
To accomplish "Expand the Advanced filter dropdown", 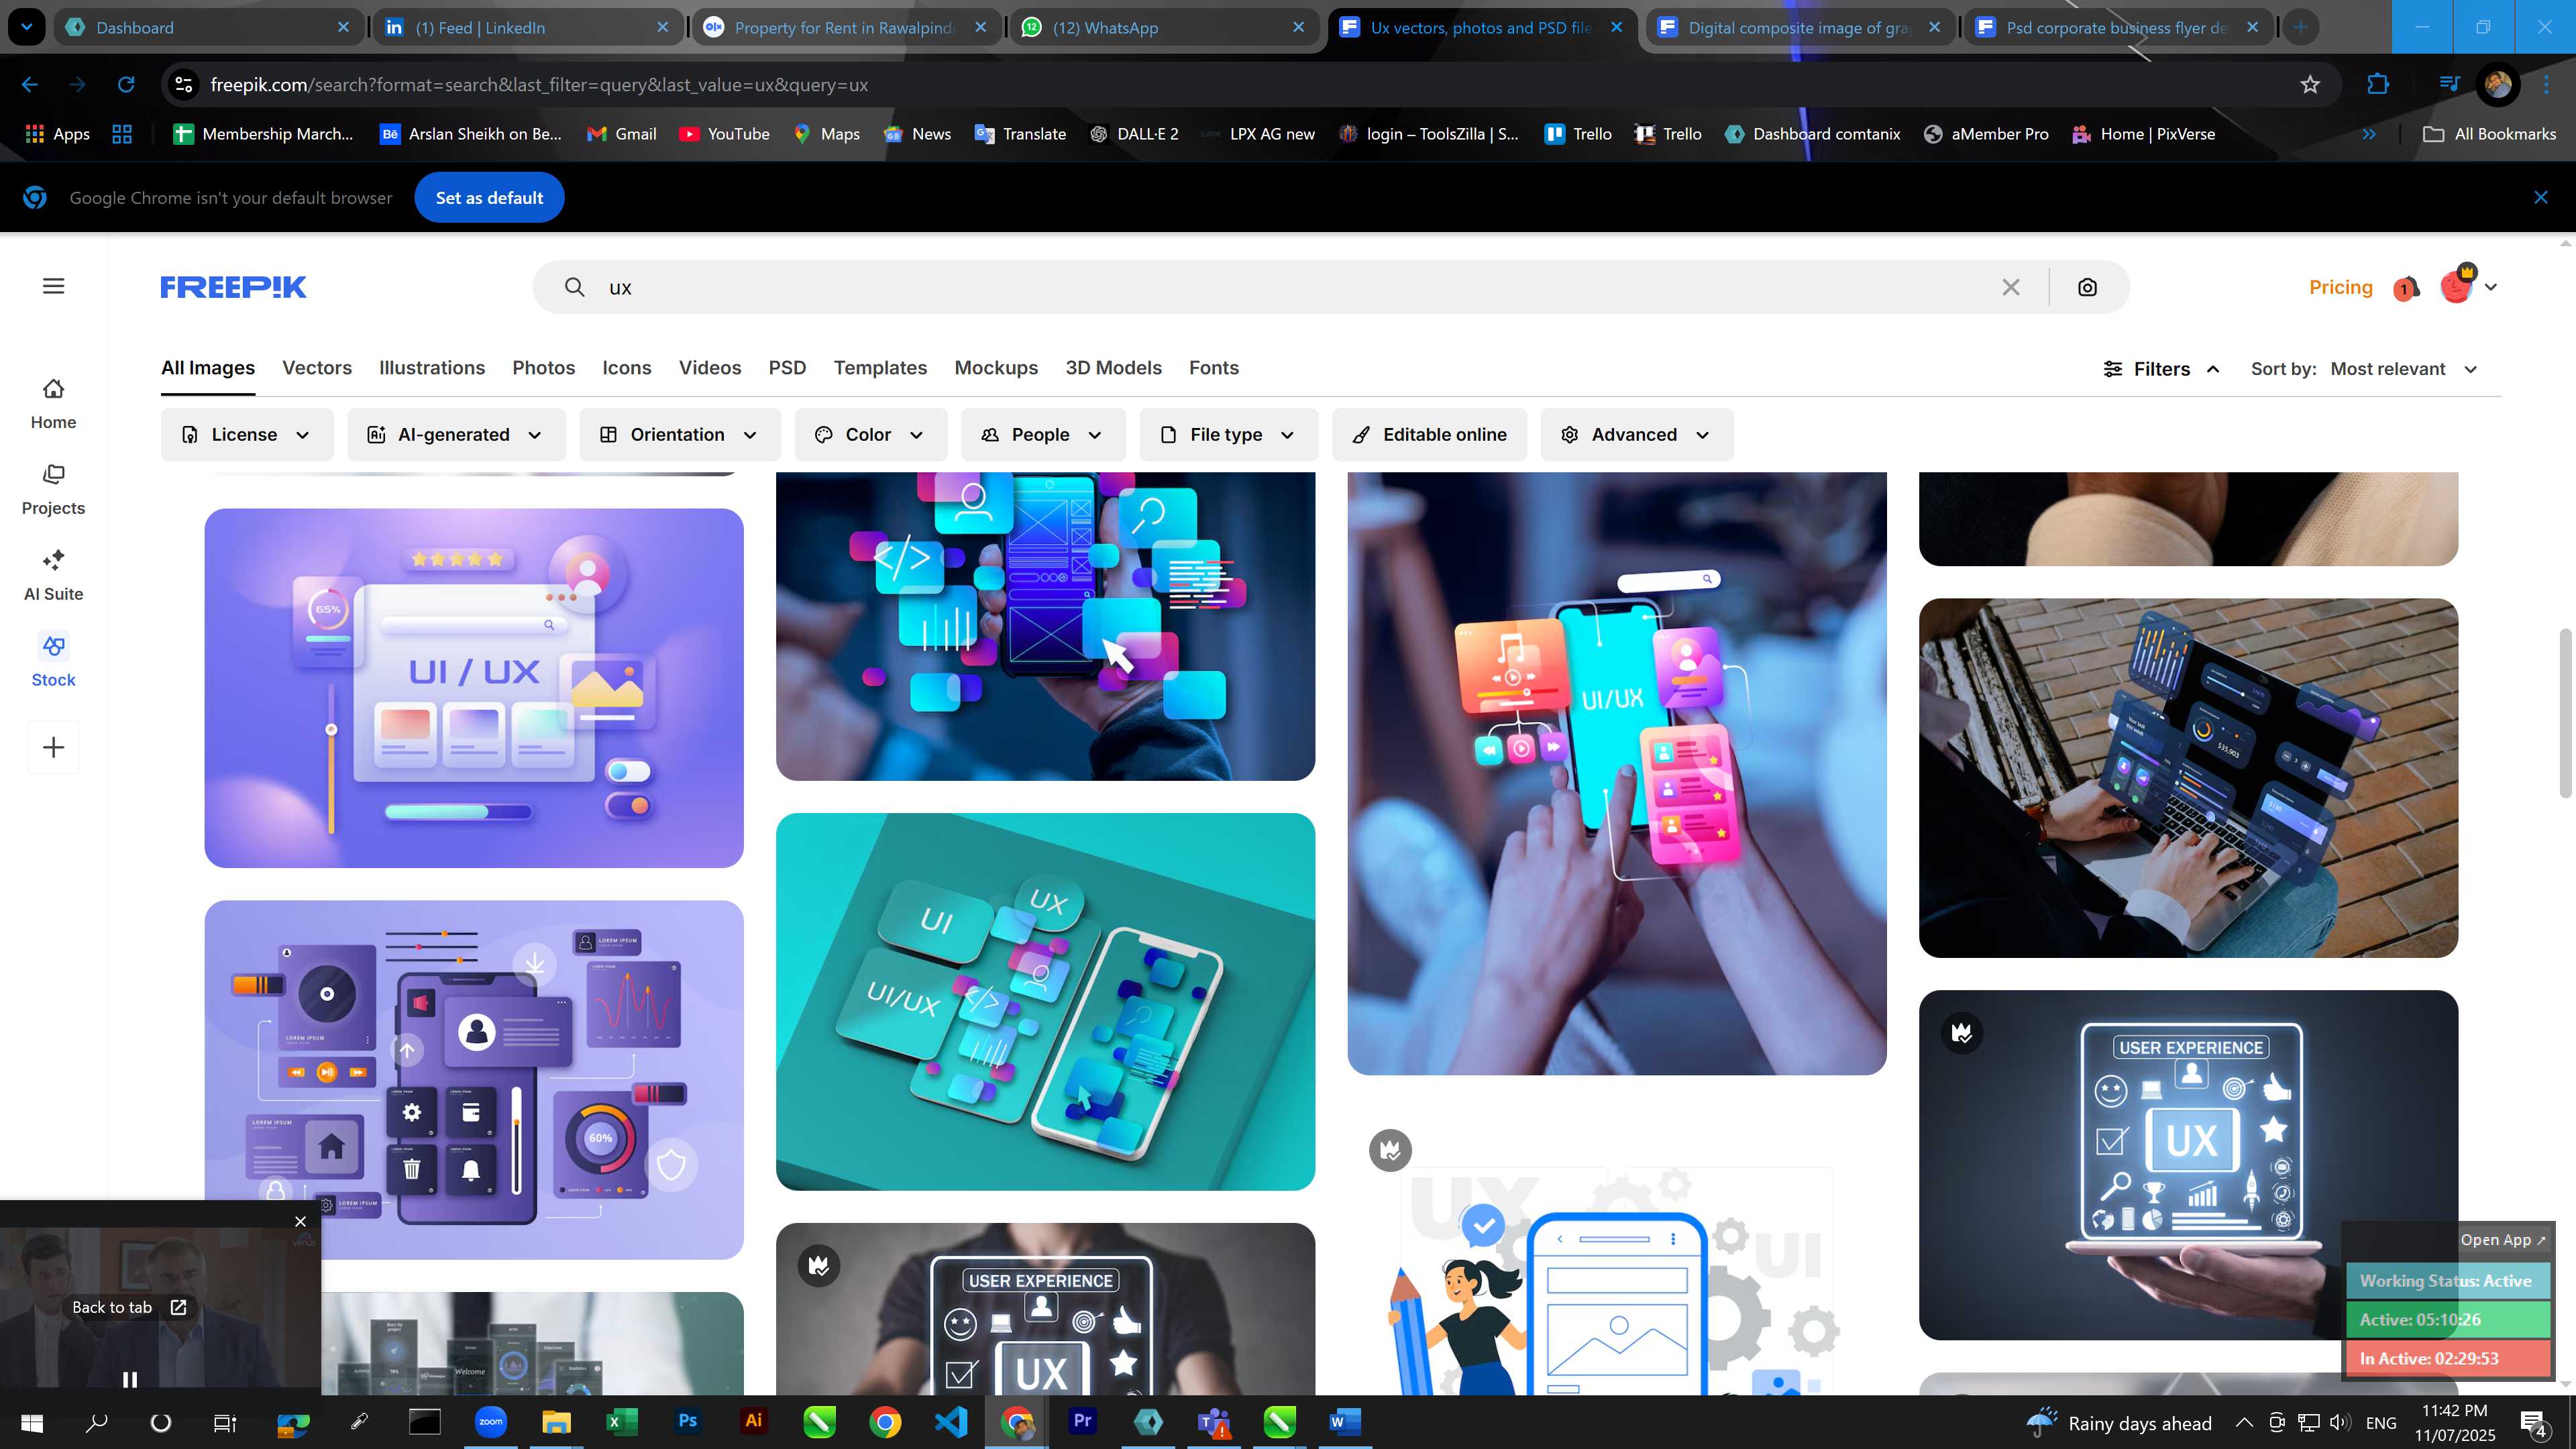I will [x=1636, y=435].
